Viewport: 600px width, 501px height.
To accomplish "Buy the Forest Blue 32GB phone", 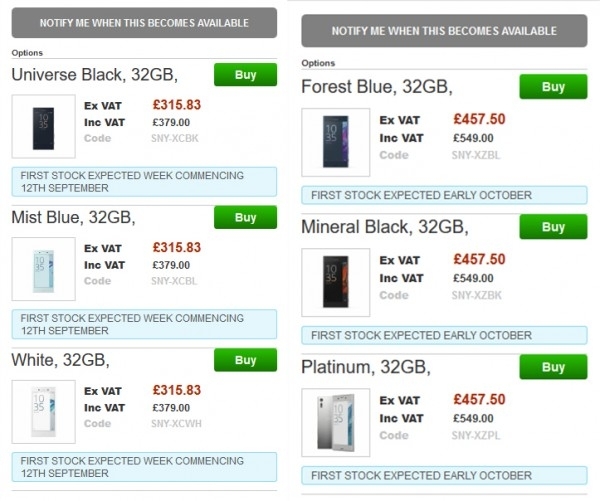I will (x=553, y=87).
